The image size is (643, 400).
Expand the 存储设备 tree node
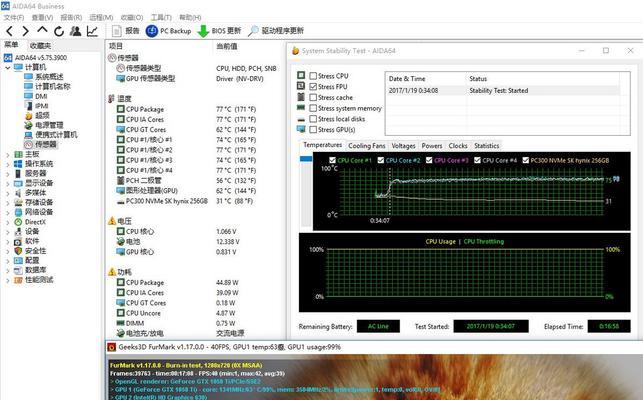tap(7, 203)
